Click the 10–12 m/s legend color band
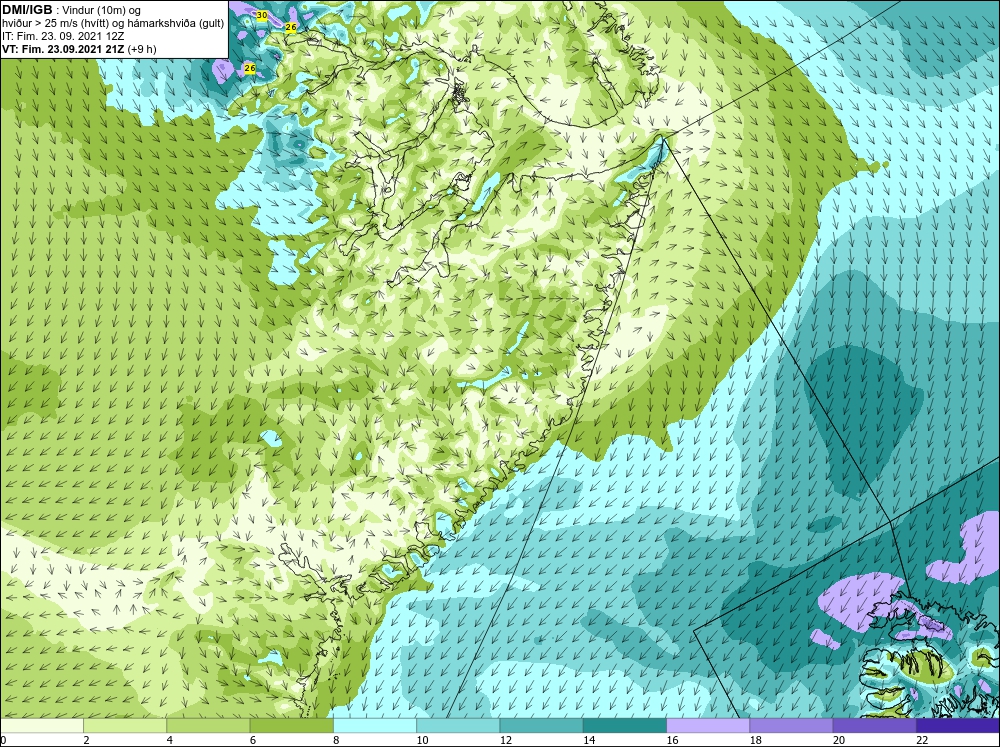This screenshot has height=747, width=1000. coord(458,726)
